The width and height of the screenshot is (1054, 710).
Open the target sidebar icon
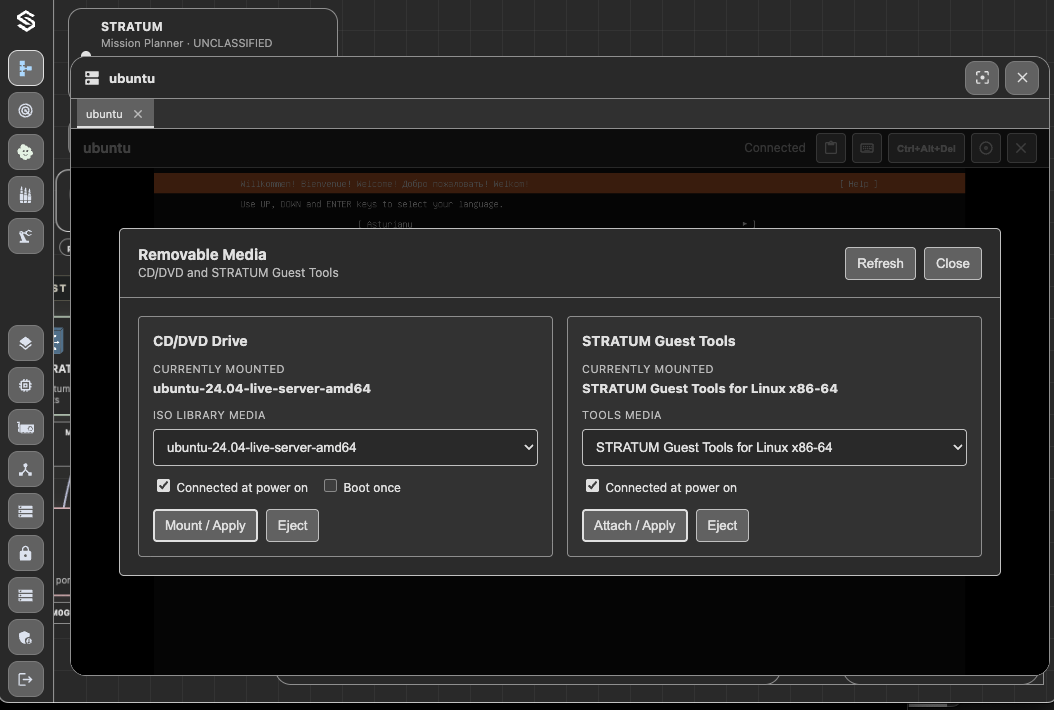26,110
